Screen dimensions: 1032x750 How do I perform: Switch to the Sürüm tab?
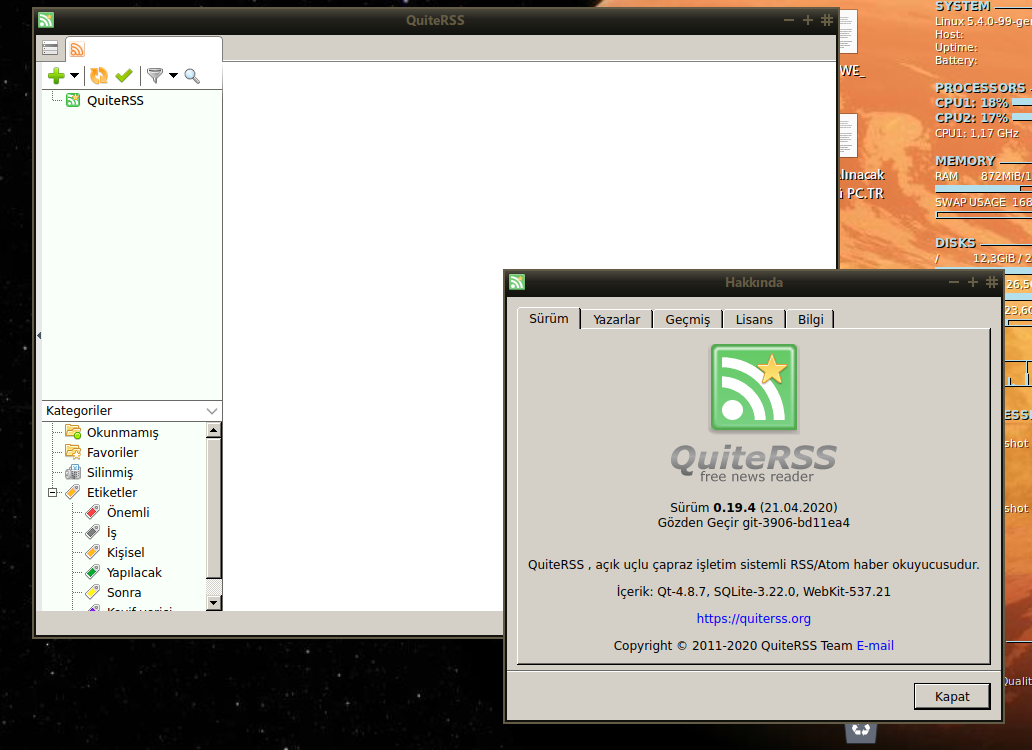(x=549, y=318)
